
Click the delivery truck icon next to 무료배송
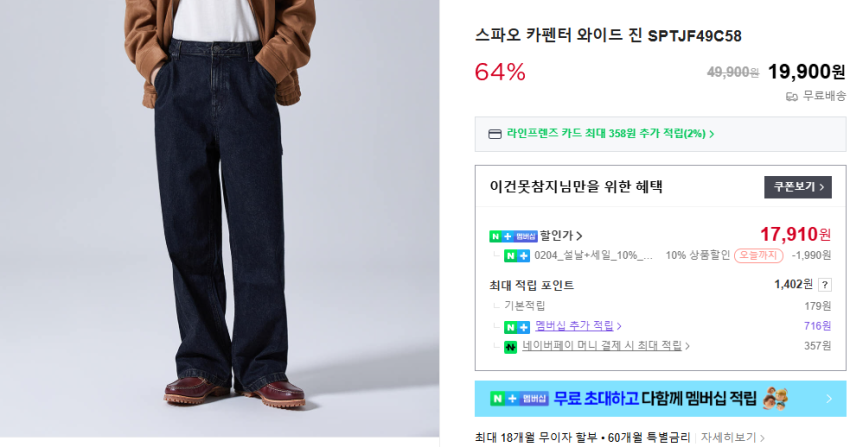(792, 97)
